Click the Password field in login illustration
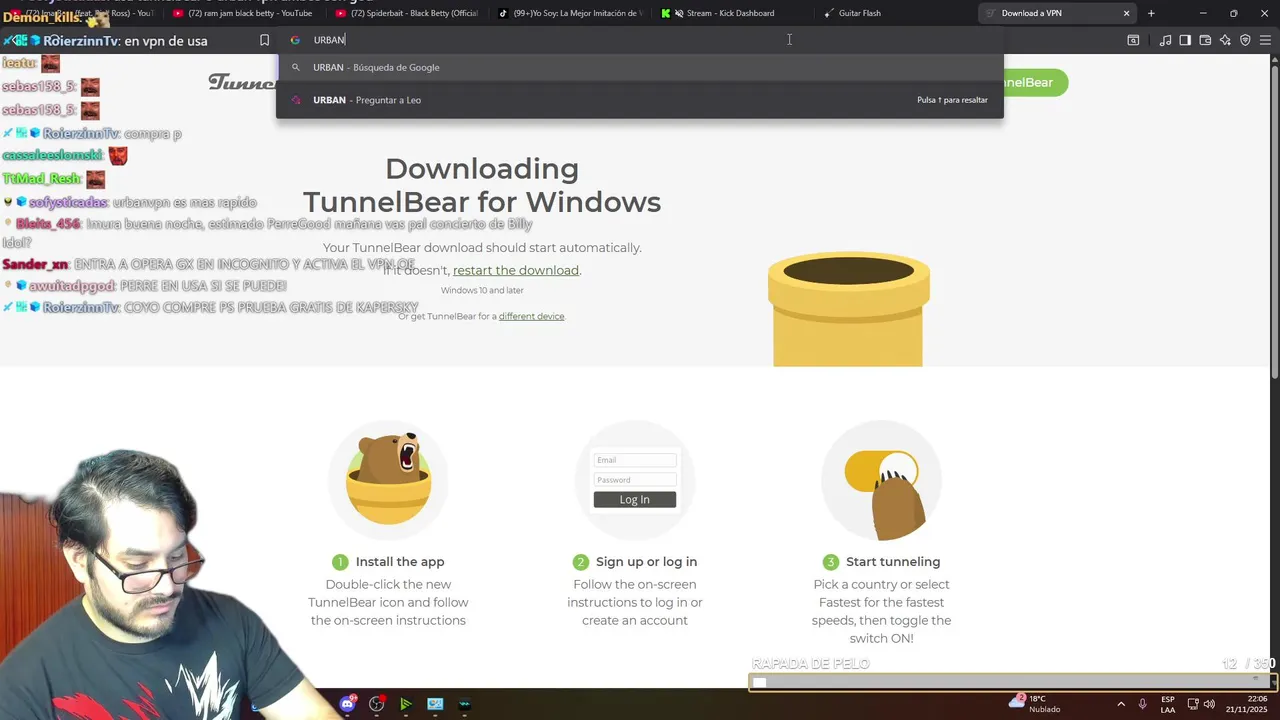 coord(635,480)
